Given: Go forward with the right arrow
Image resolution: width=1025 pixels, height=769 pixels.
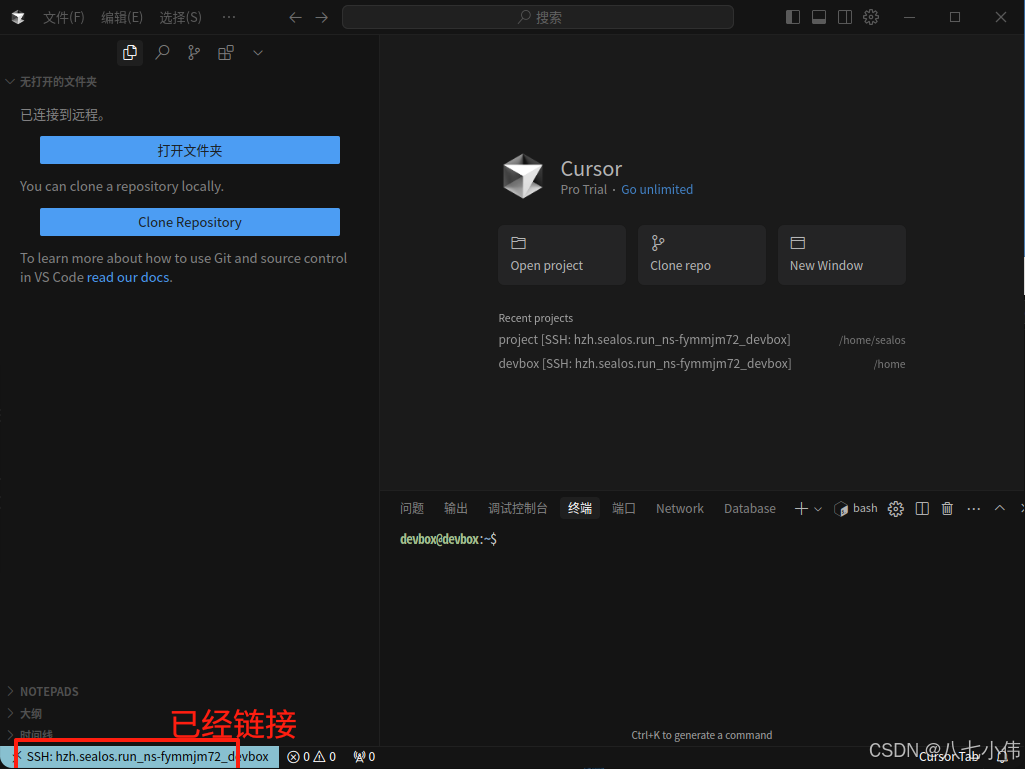Looking at the screenshot, I should point(322,18).
